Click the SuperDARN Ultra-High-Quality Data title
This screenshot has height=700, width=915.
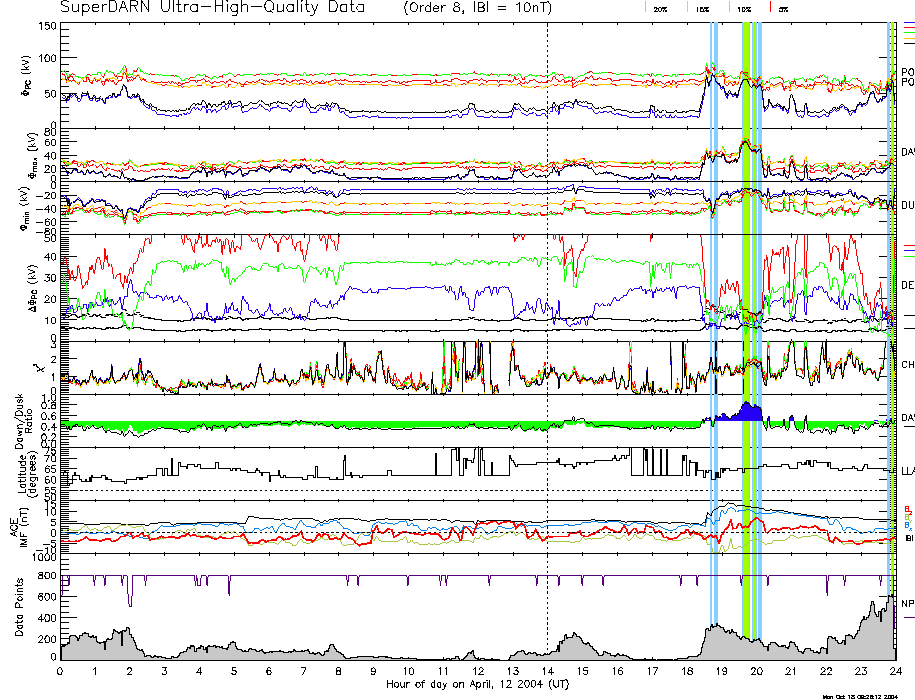tap(212, 8)
